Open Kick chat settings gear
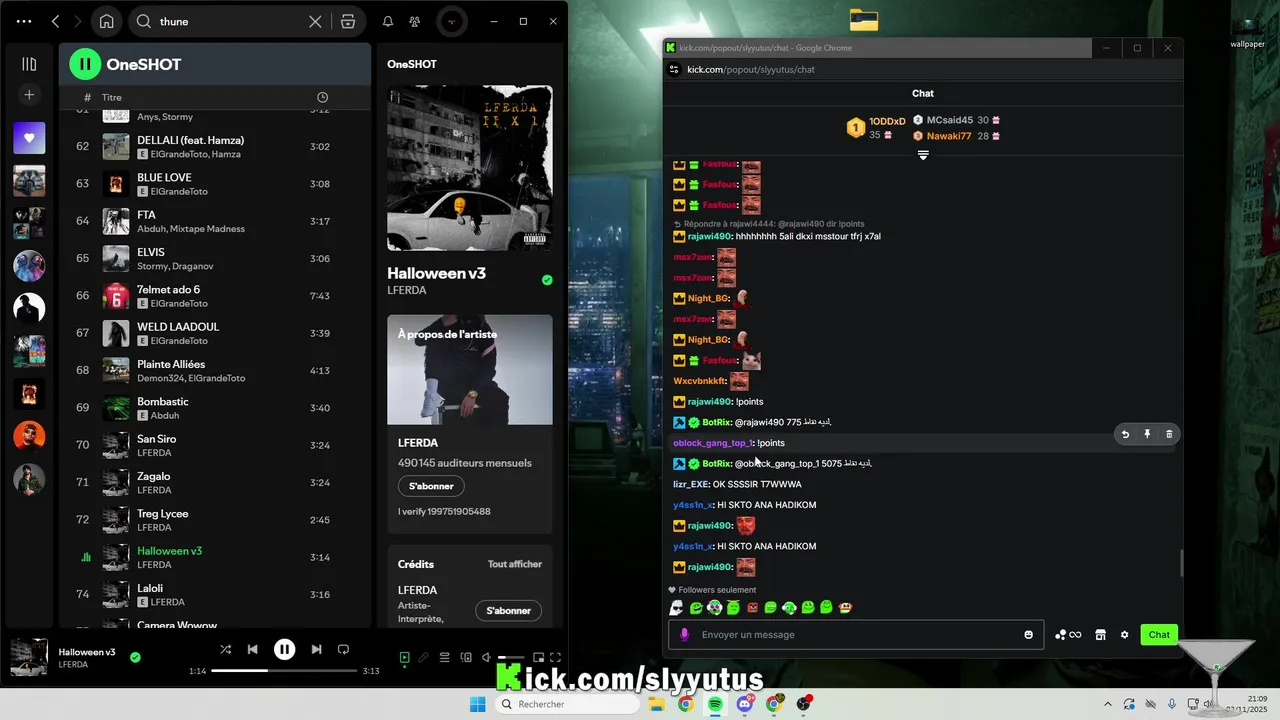1280x720 pixels. 1124,634
